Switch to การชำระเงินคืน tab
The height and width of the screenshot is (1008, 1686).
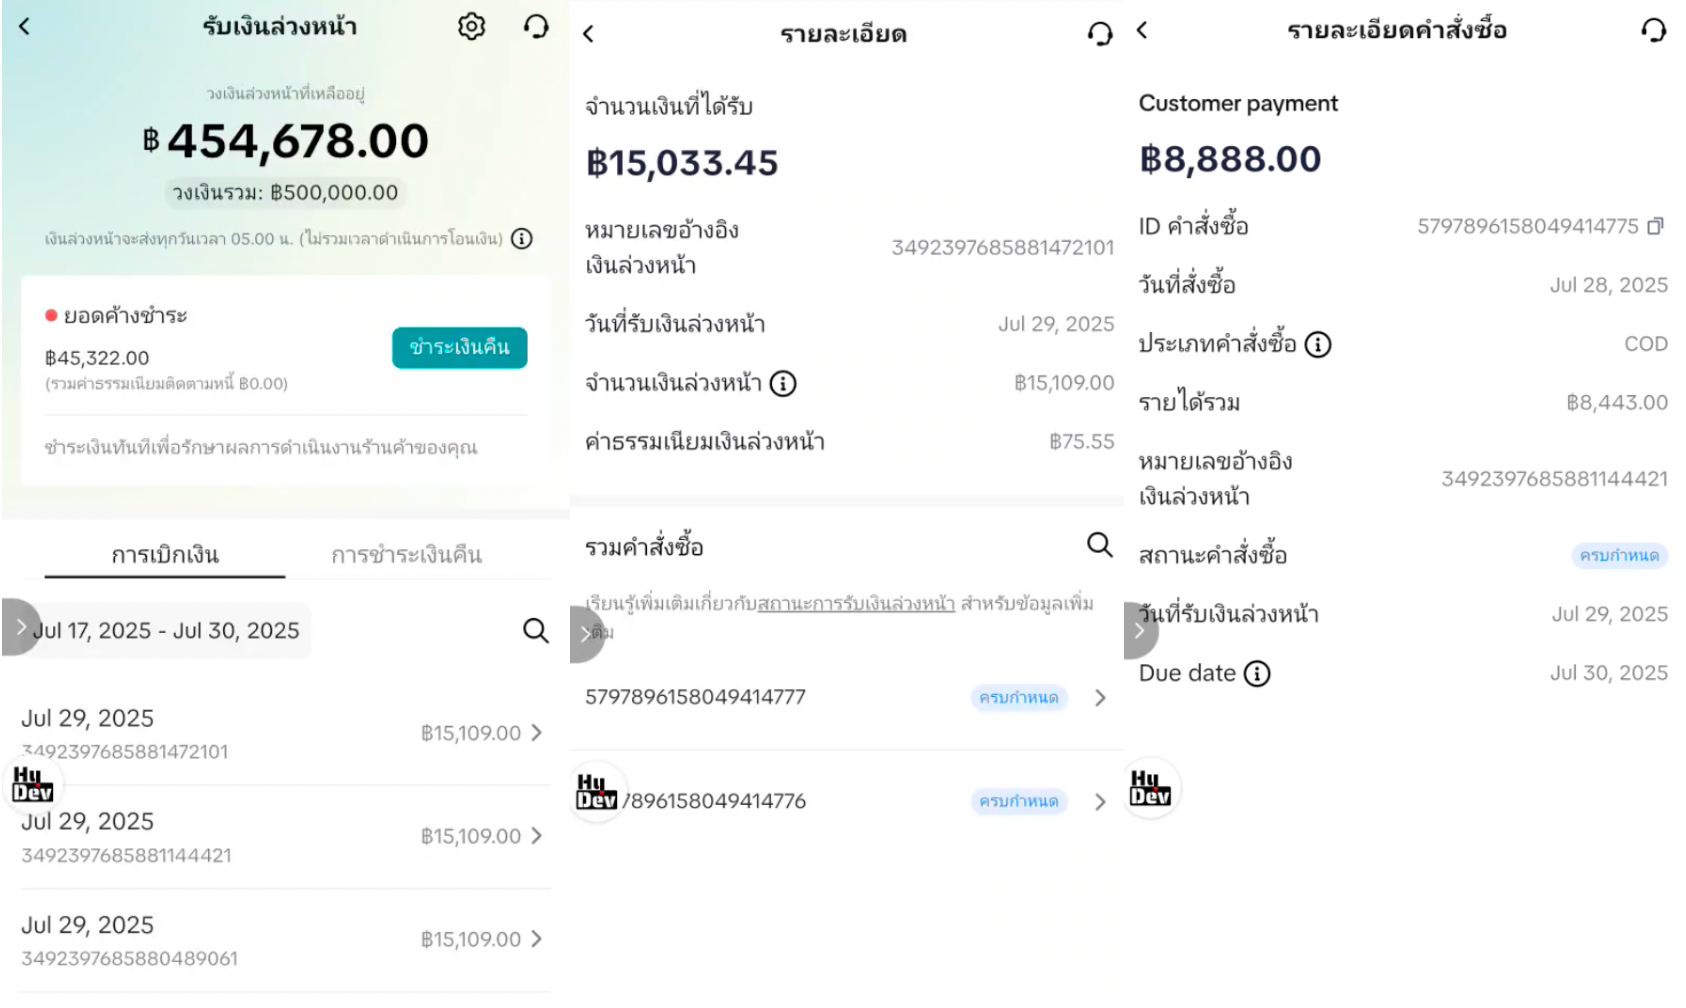tap(406, 555)
